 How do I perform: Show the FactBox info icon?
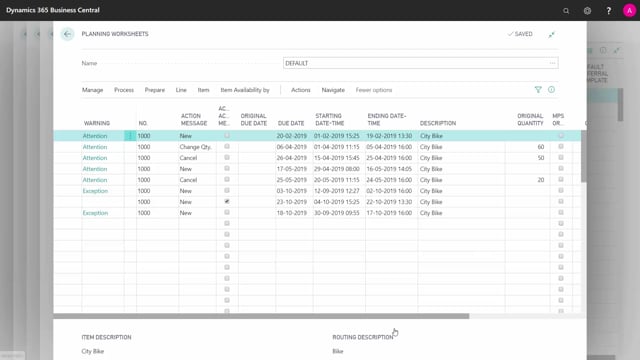point(551,89)
